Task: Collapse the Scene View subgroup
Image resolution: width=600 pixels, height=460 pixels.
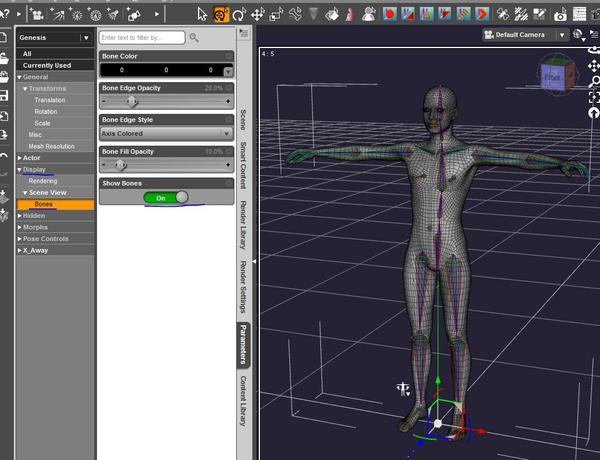Action: (x=25, y=192)
